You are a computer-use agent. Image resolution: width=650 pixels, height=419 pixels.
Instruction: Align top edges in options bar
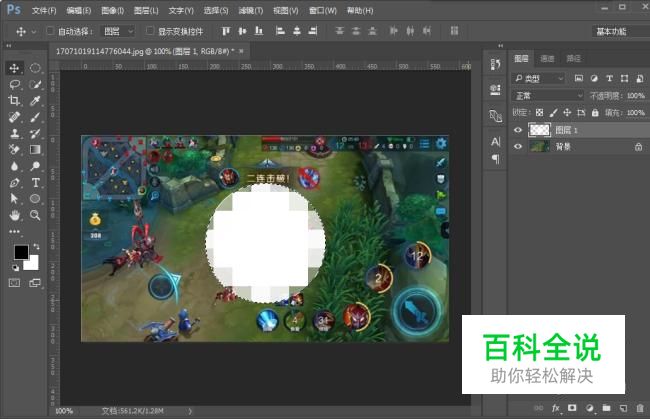pos(226,31)
